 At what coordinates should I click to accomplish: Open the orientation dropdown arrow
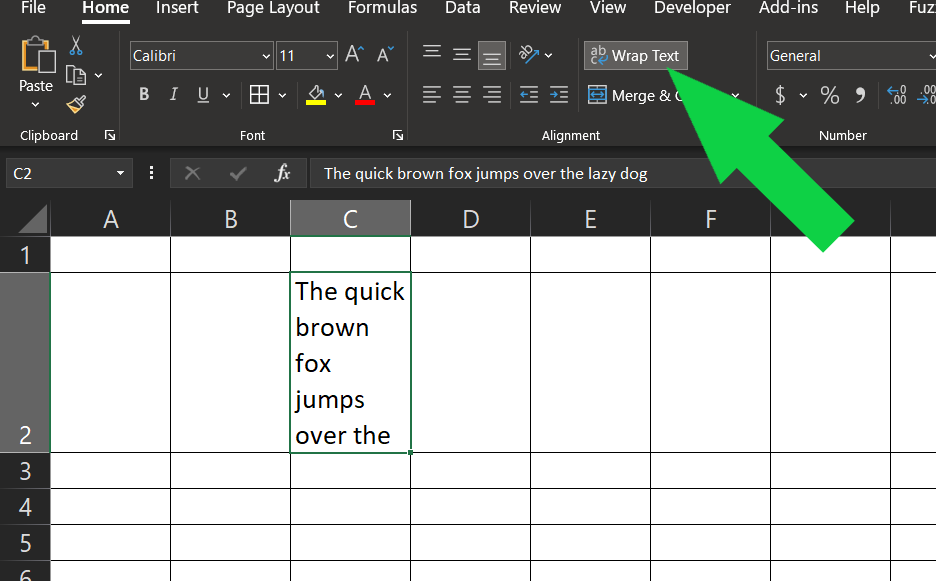point(549,56)
